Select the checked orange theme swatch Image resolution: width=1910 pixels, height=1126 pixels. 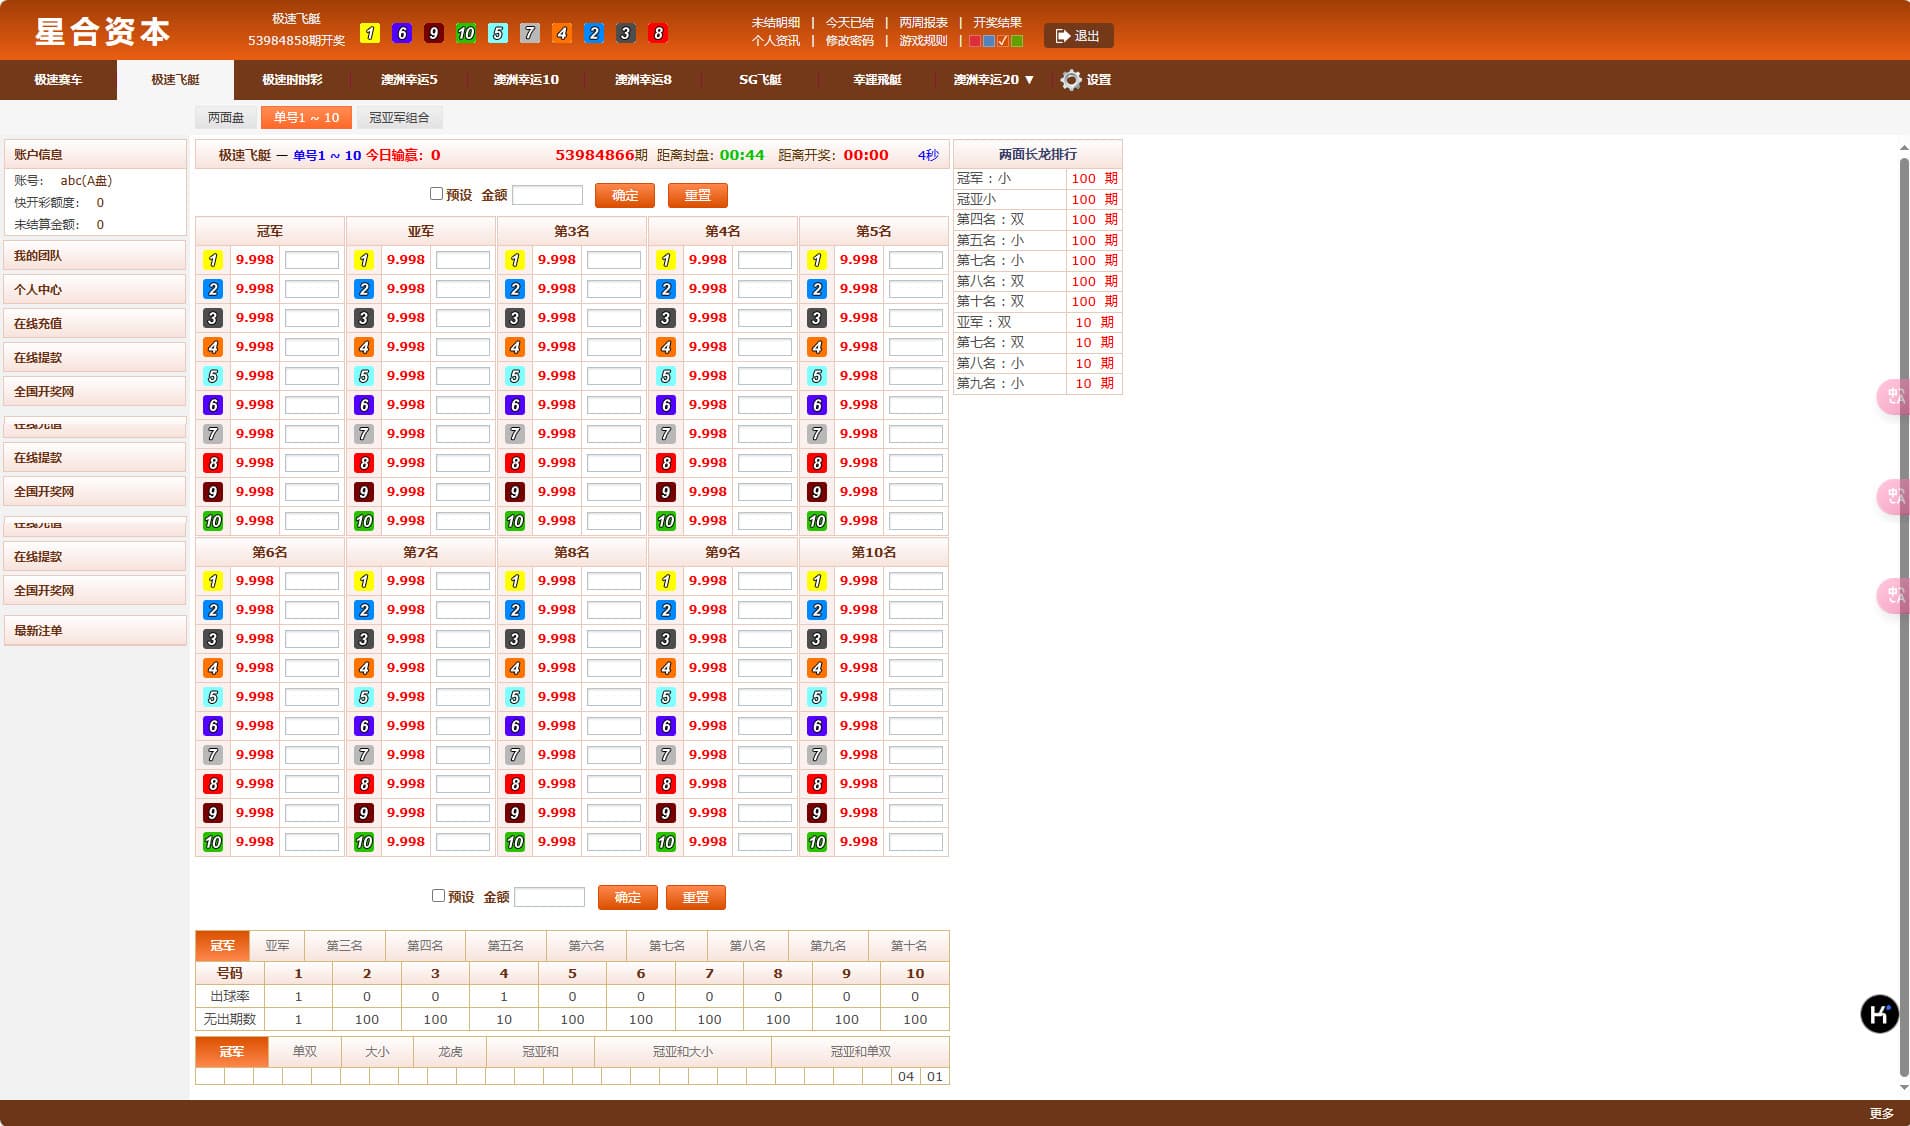1003,41
